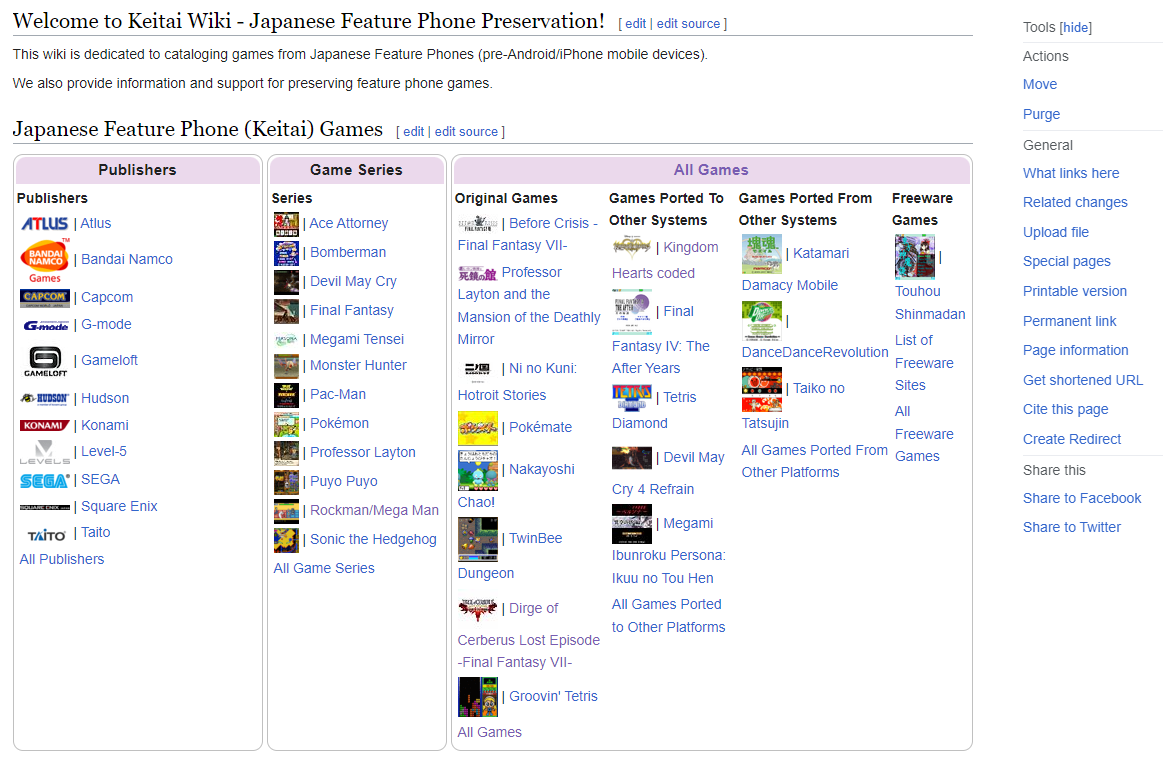Click the Konami red logo
The height and width of the screenshot is (762, 1163).
(45, 425)
